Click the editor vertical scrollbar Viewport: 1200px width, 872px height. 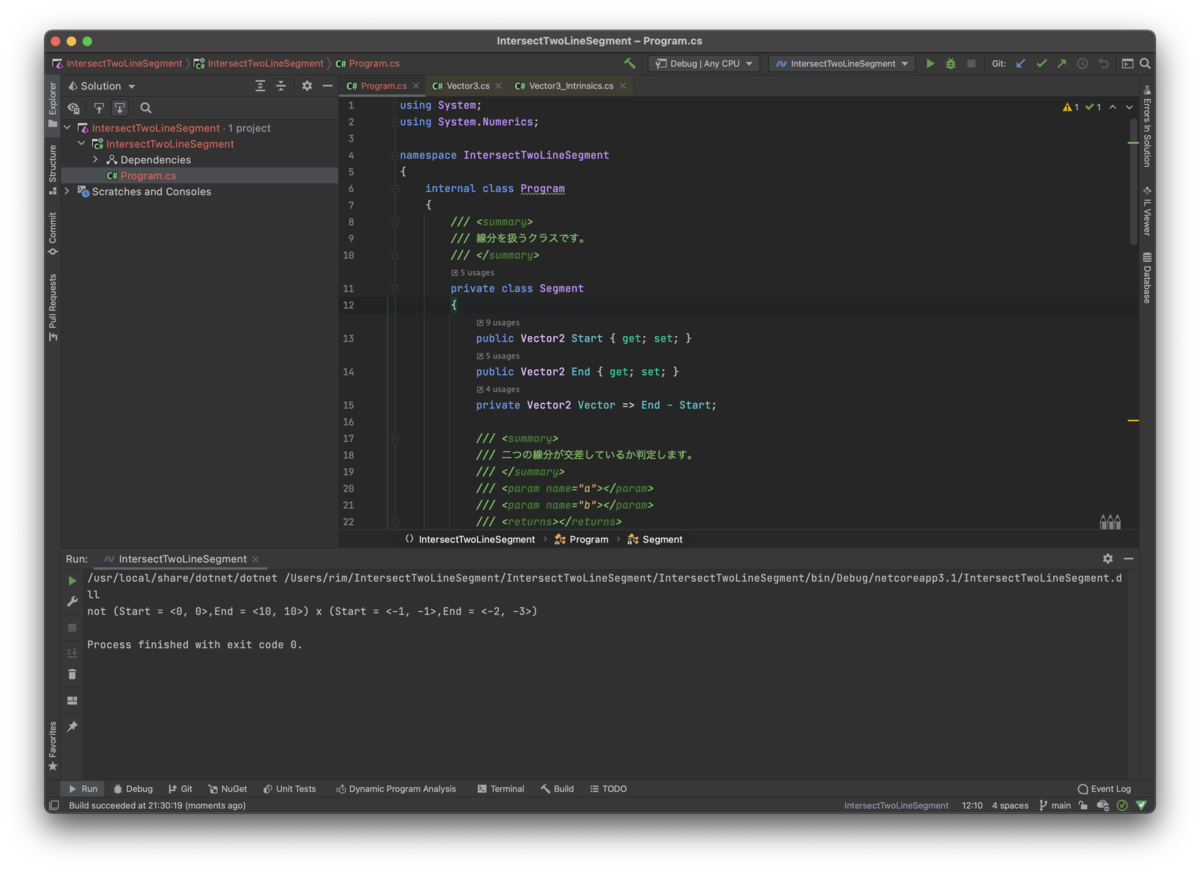[x=1133, y=180]
